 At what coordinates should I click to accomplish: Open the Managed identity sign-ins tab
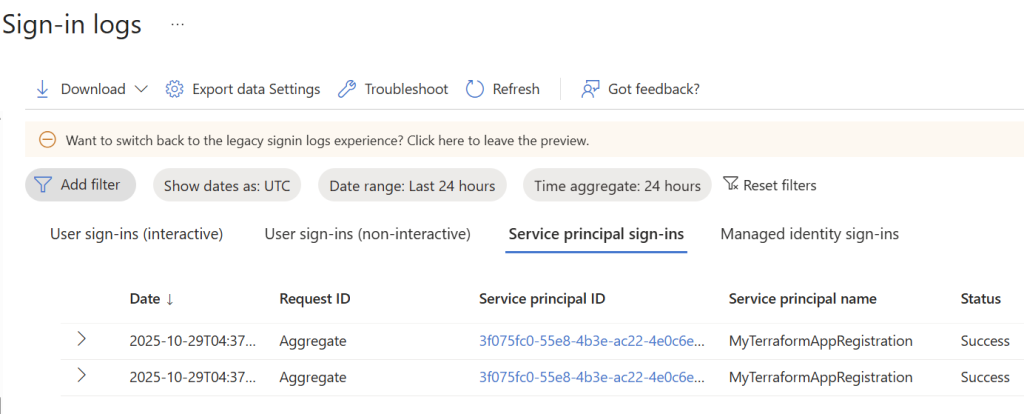click(810, 234)
